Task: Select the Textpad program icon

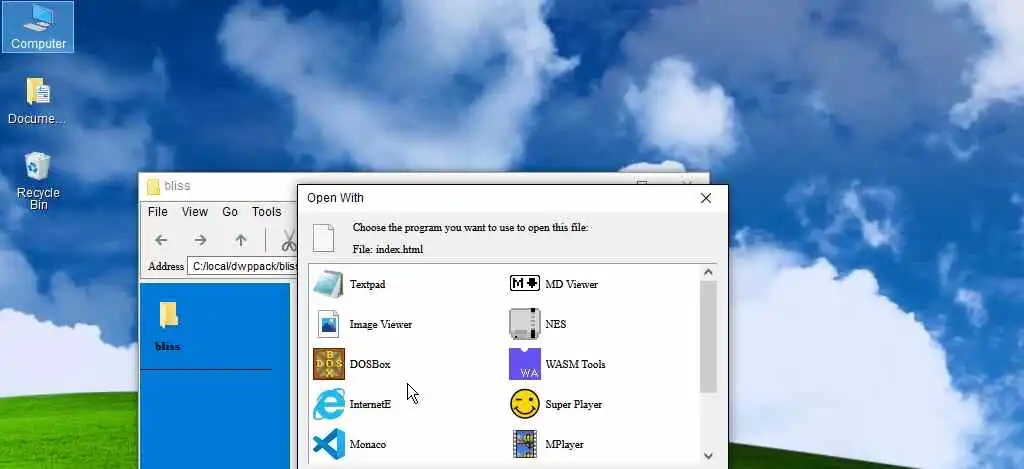Action: (x=328, y=284)
